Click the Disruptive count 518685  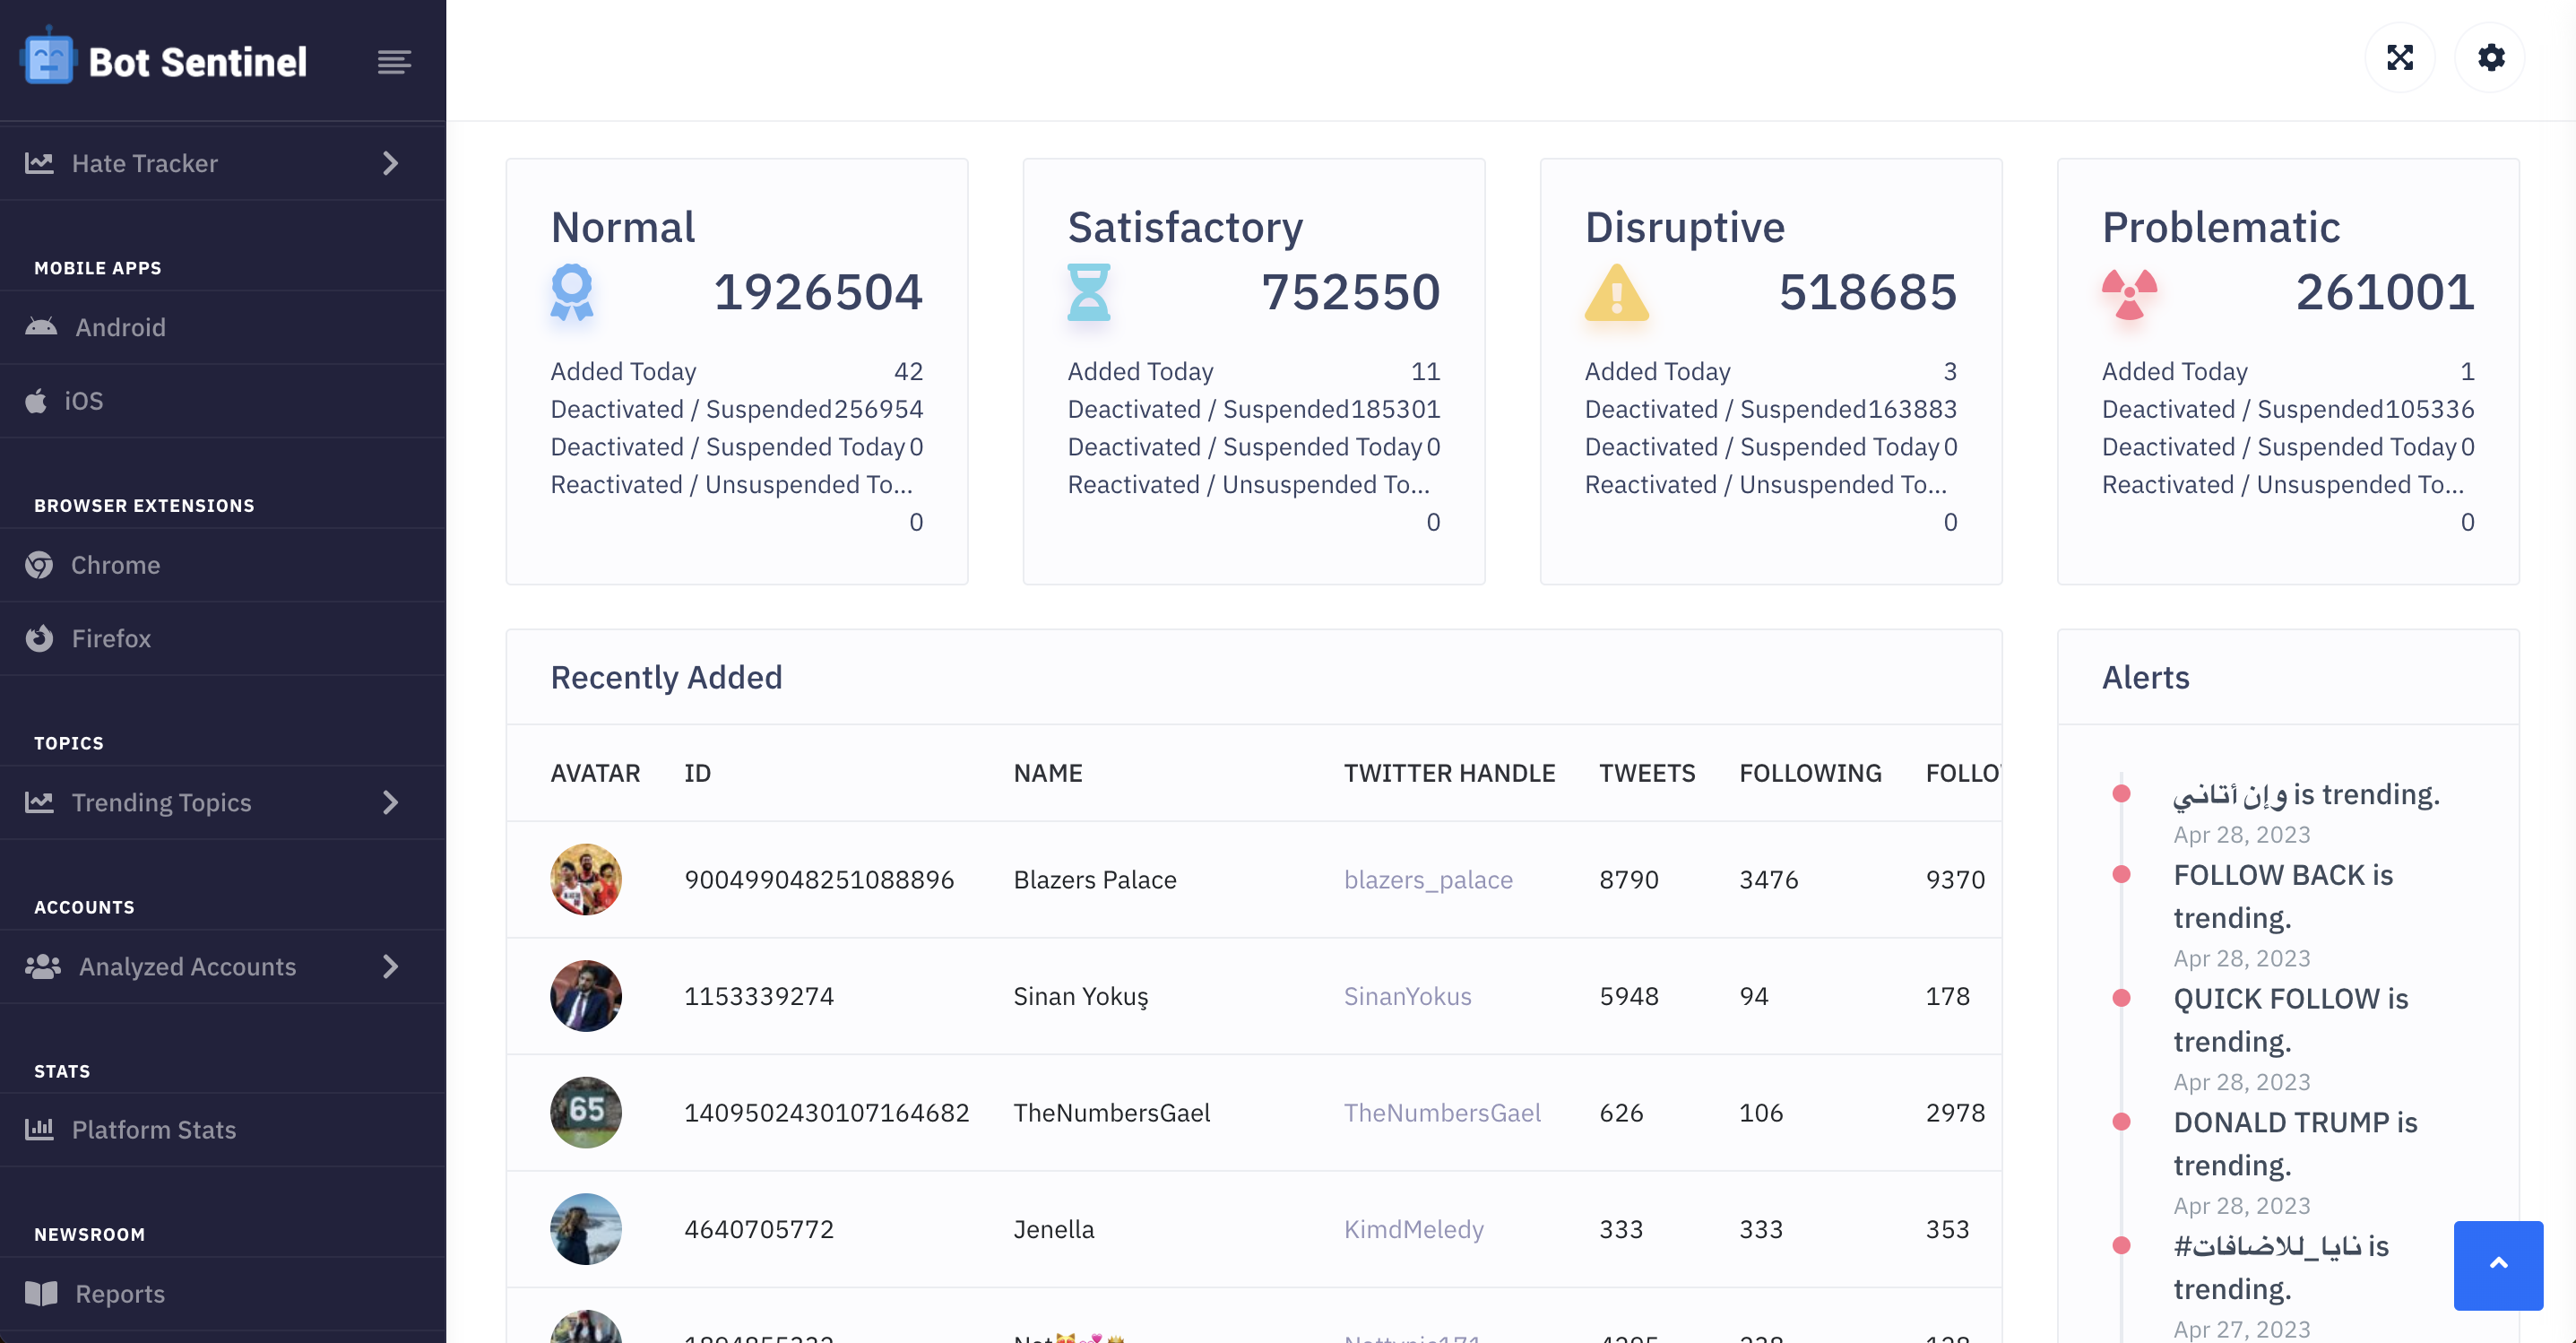(x=1868, y=292)
